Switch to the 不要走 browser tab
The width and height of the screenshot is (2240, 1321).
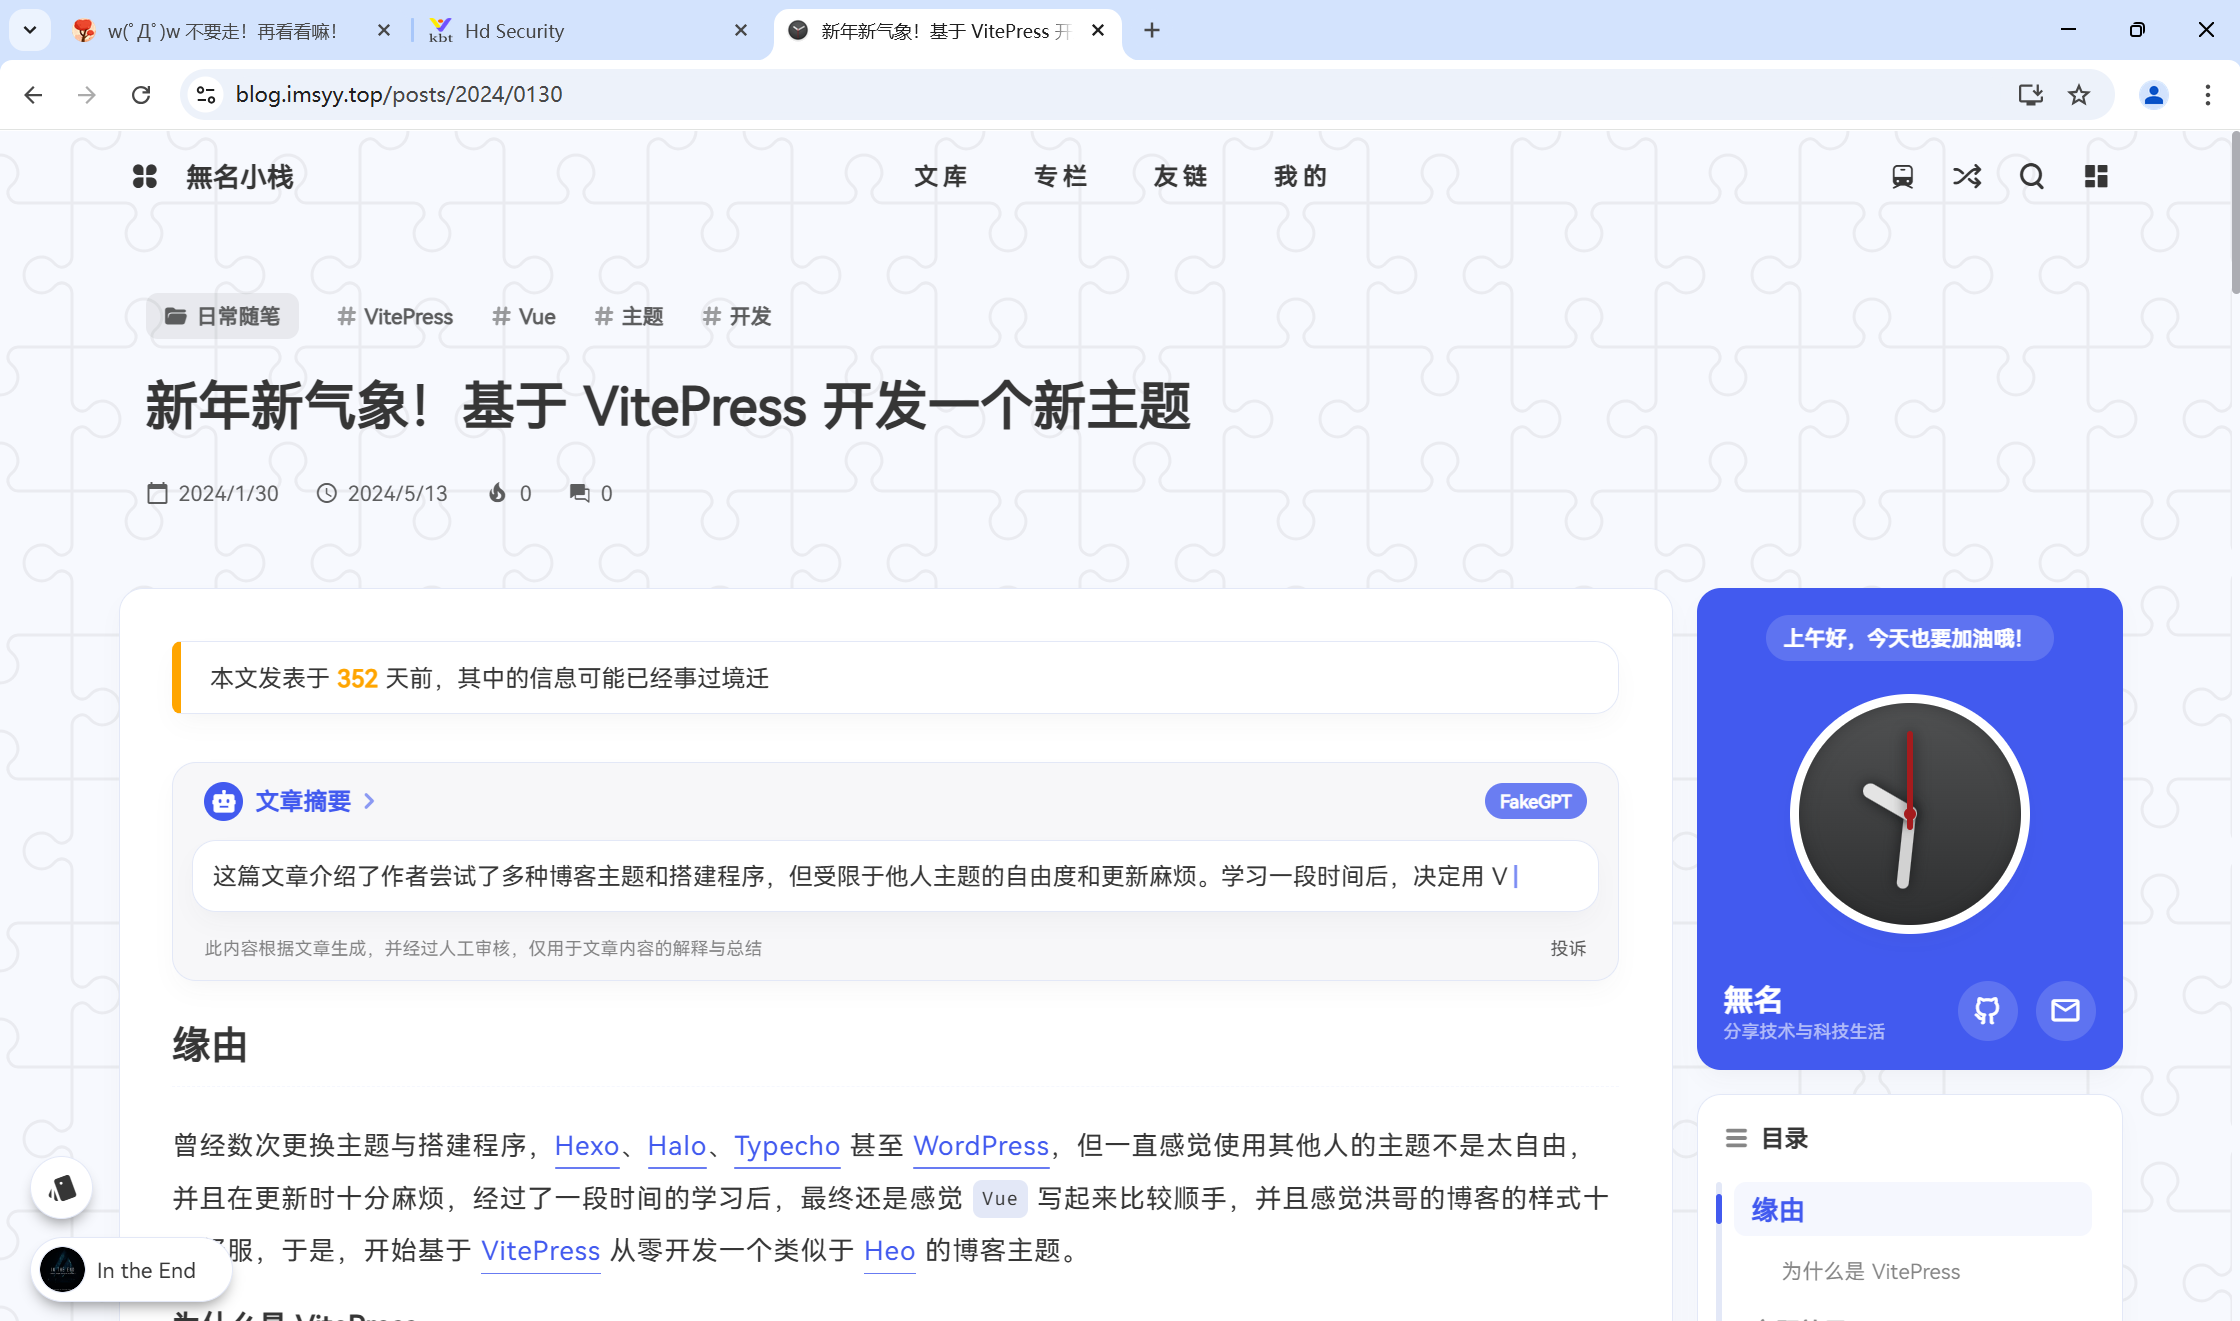[232, 31]
